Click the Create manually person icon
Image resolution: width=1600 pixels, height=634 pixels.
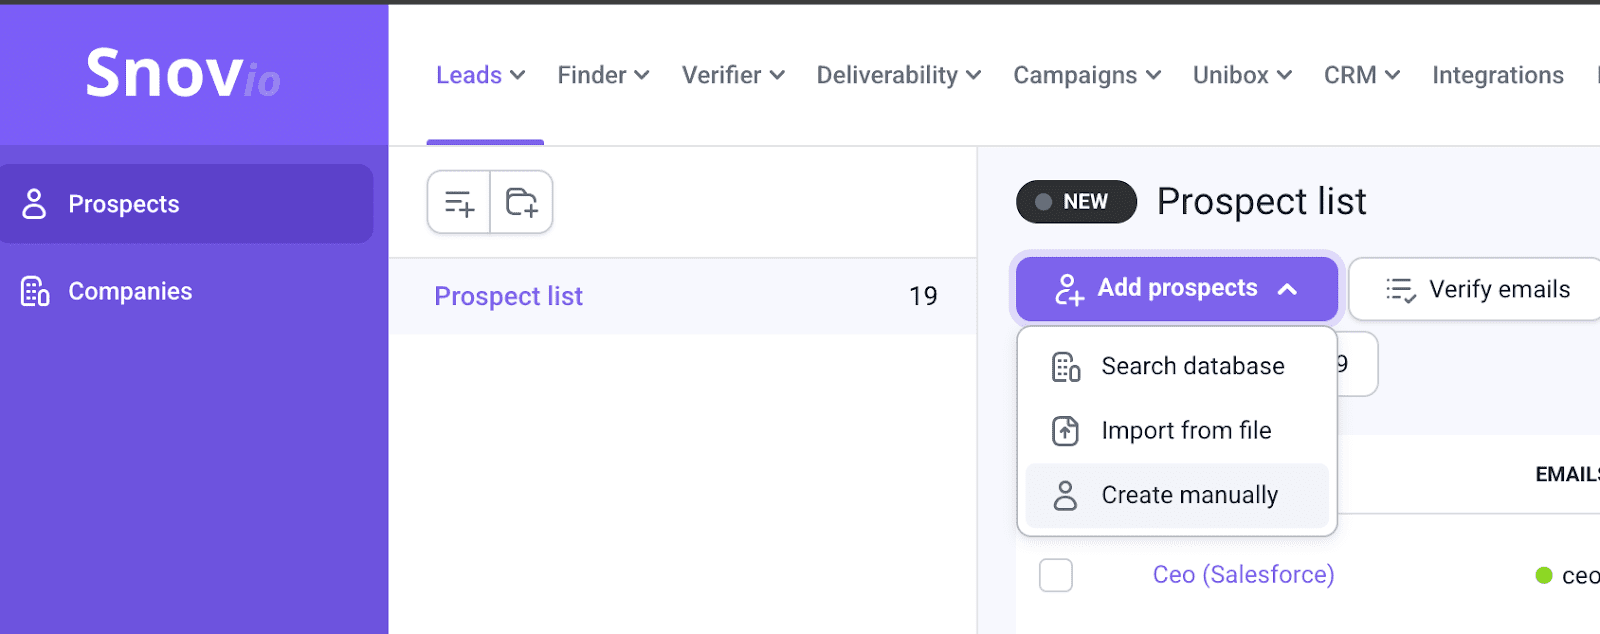pyautogui.click(x=1066, y=495)
